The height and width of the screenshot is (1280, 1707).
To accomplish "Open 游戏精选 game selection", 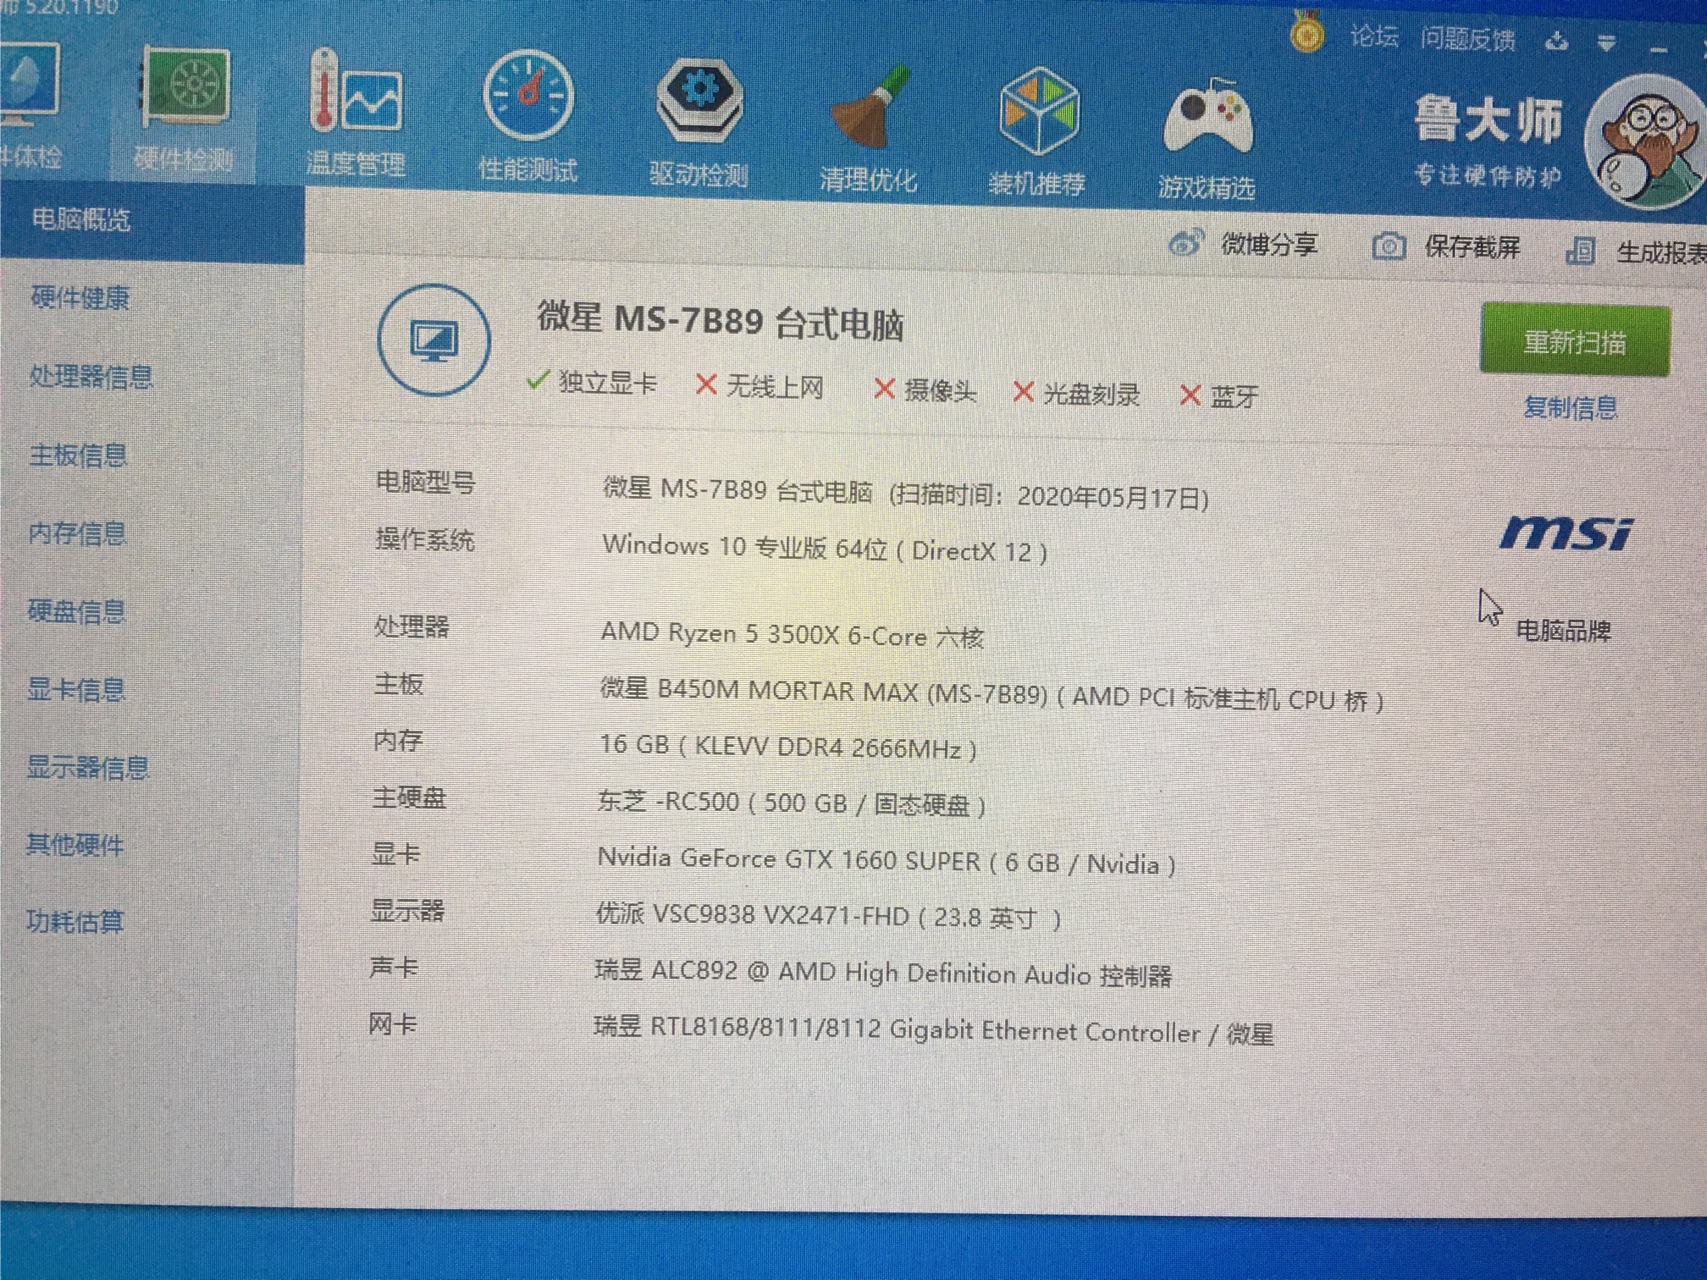I will coord(1206,139).
